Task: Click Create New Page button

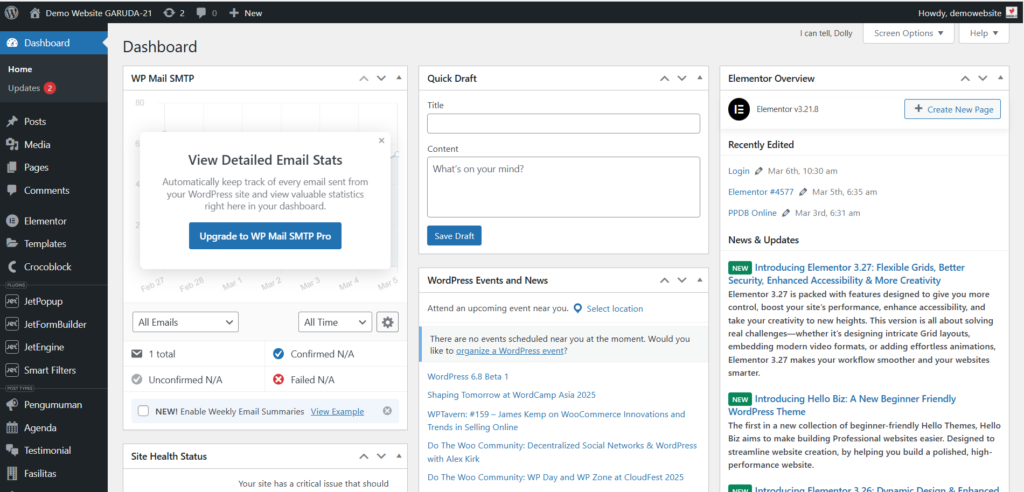Action: point(952,109)
